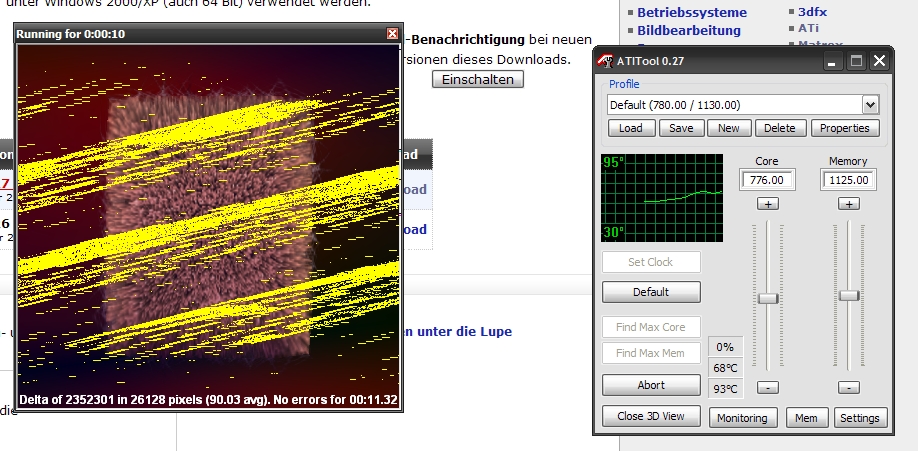Reset clocks with Default button
Screen dimensions: 918x451
(x=651, y=292)
